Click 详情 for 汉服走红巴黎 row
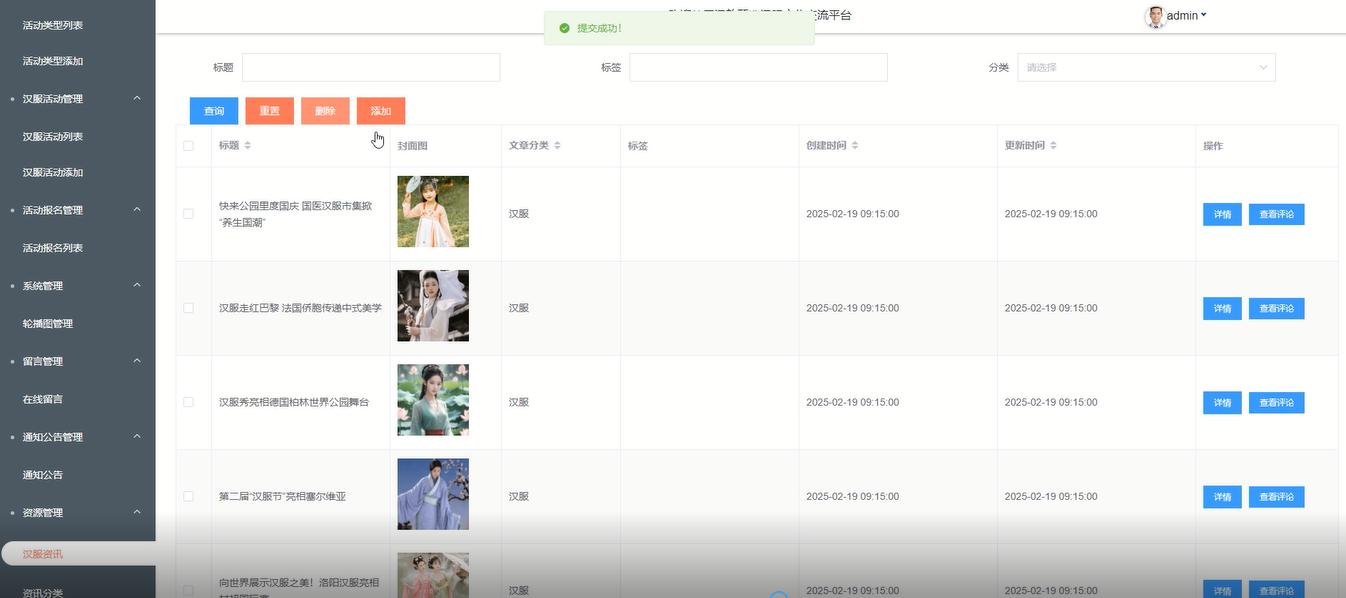1346x598 pixels. pyautogui.click(x=1222, y=308)
